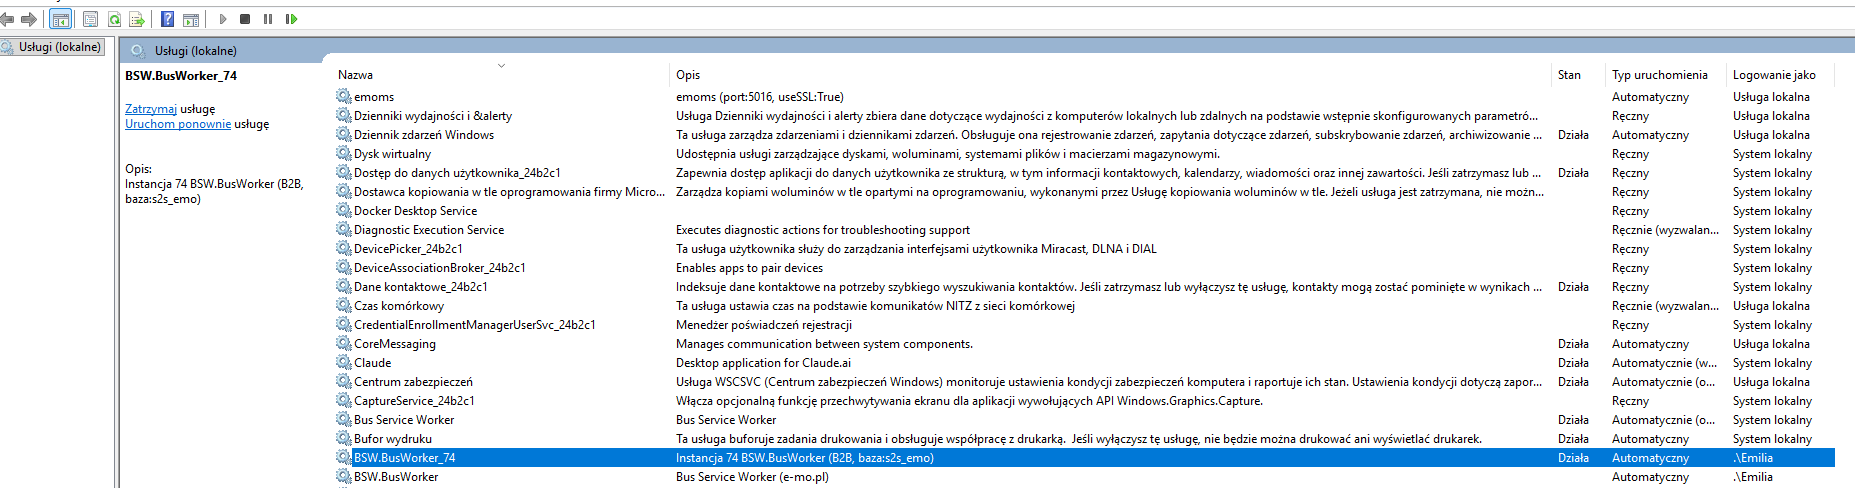
Task: Select the Dane kontaktowe_24b2c1 service
Action: 420,287
